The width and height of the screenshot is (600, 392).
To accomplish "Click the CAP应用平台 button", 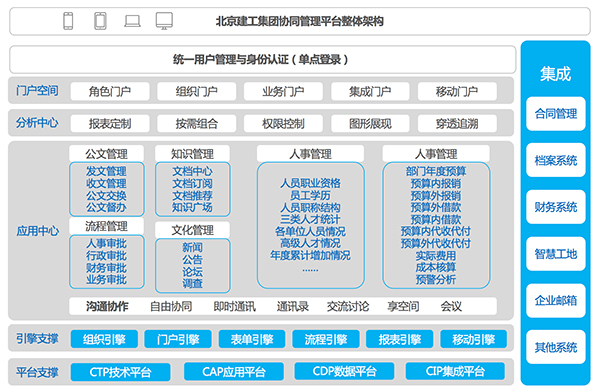I will pos(234,372).
